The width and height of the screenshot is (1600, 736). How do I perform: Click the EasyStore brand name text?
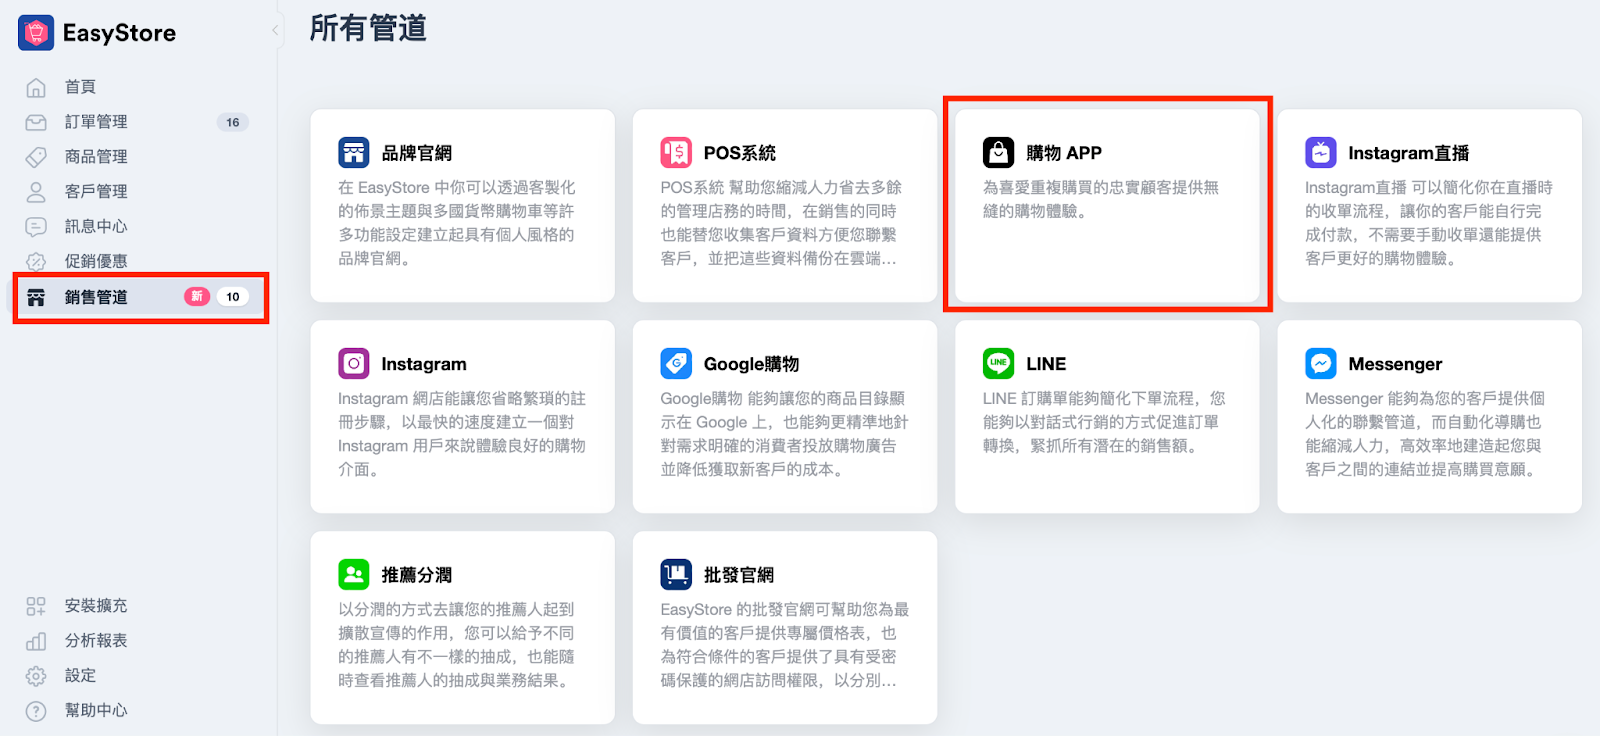119,33
